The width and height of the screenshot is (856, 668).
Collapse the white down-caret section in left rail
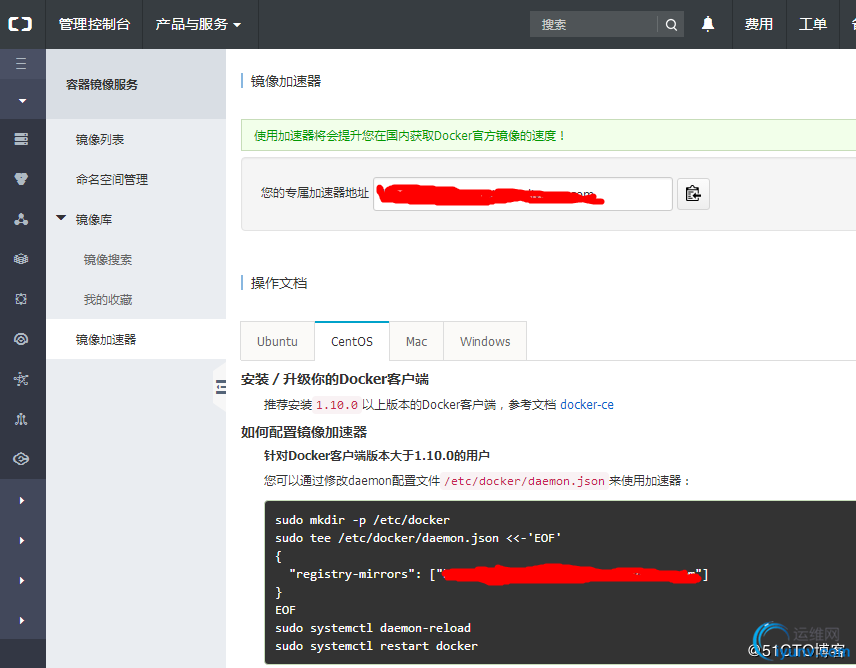click(x=22, y=100)
